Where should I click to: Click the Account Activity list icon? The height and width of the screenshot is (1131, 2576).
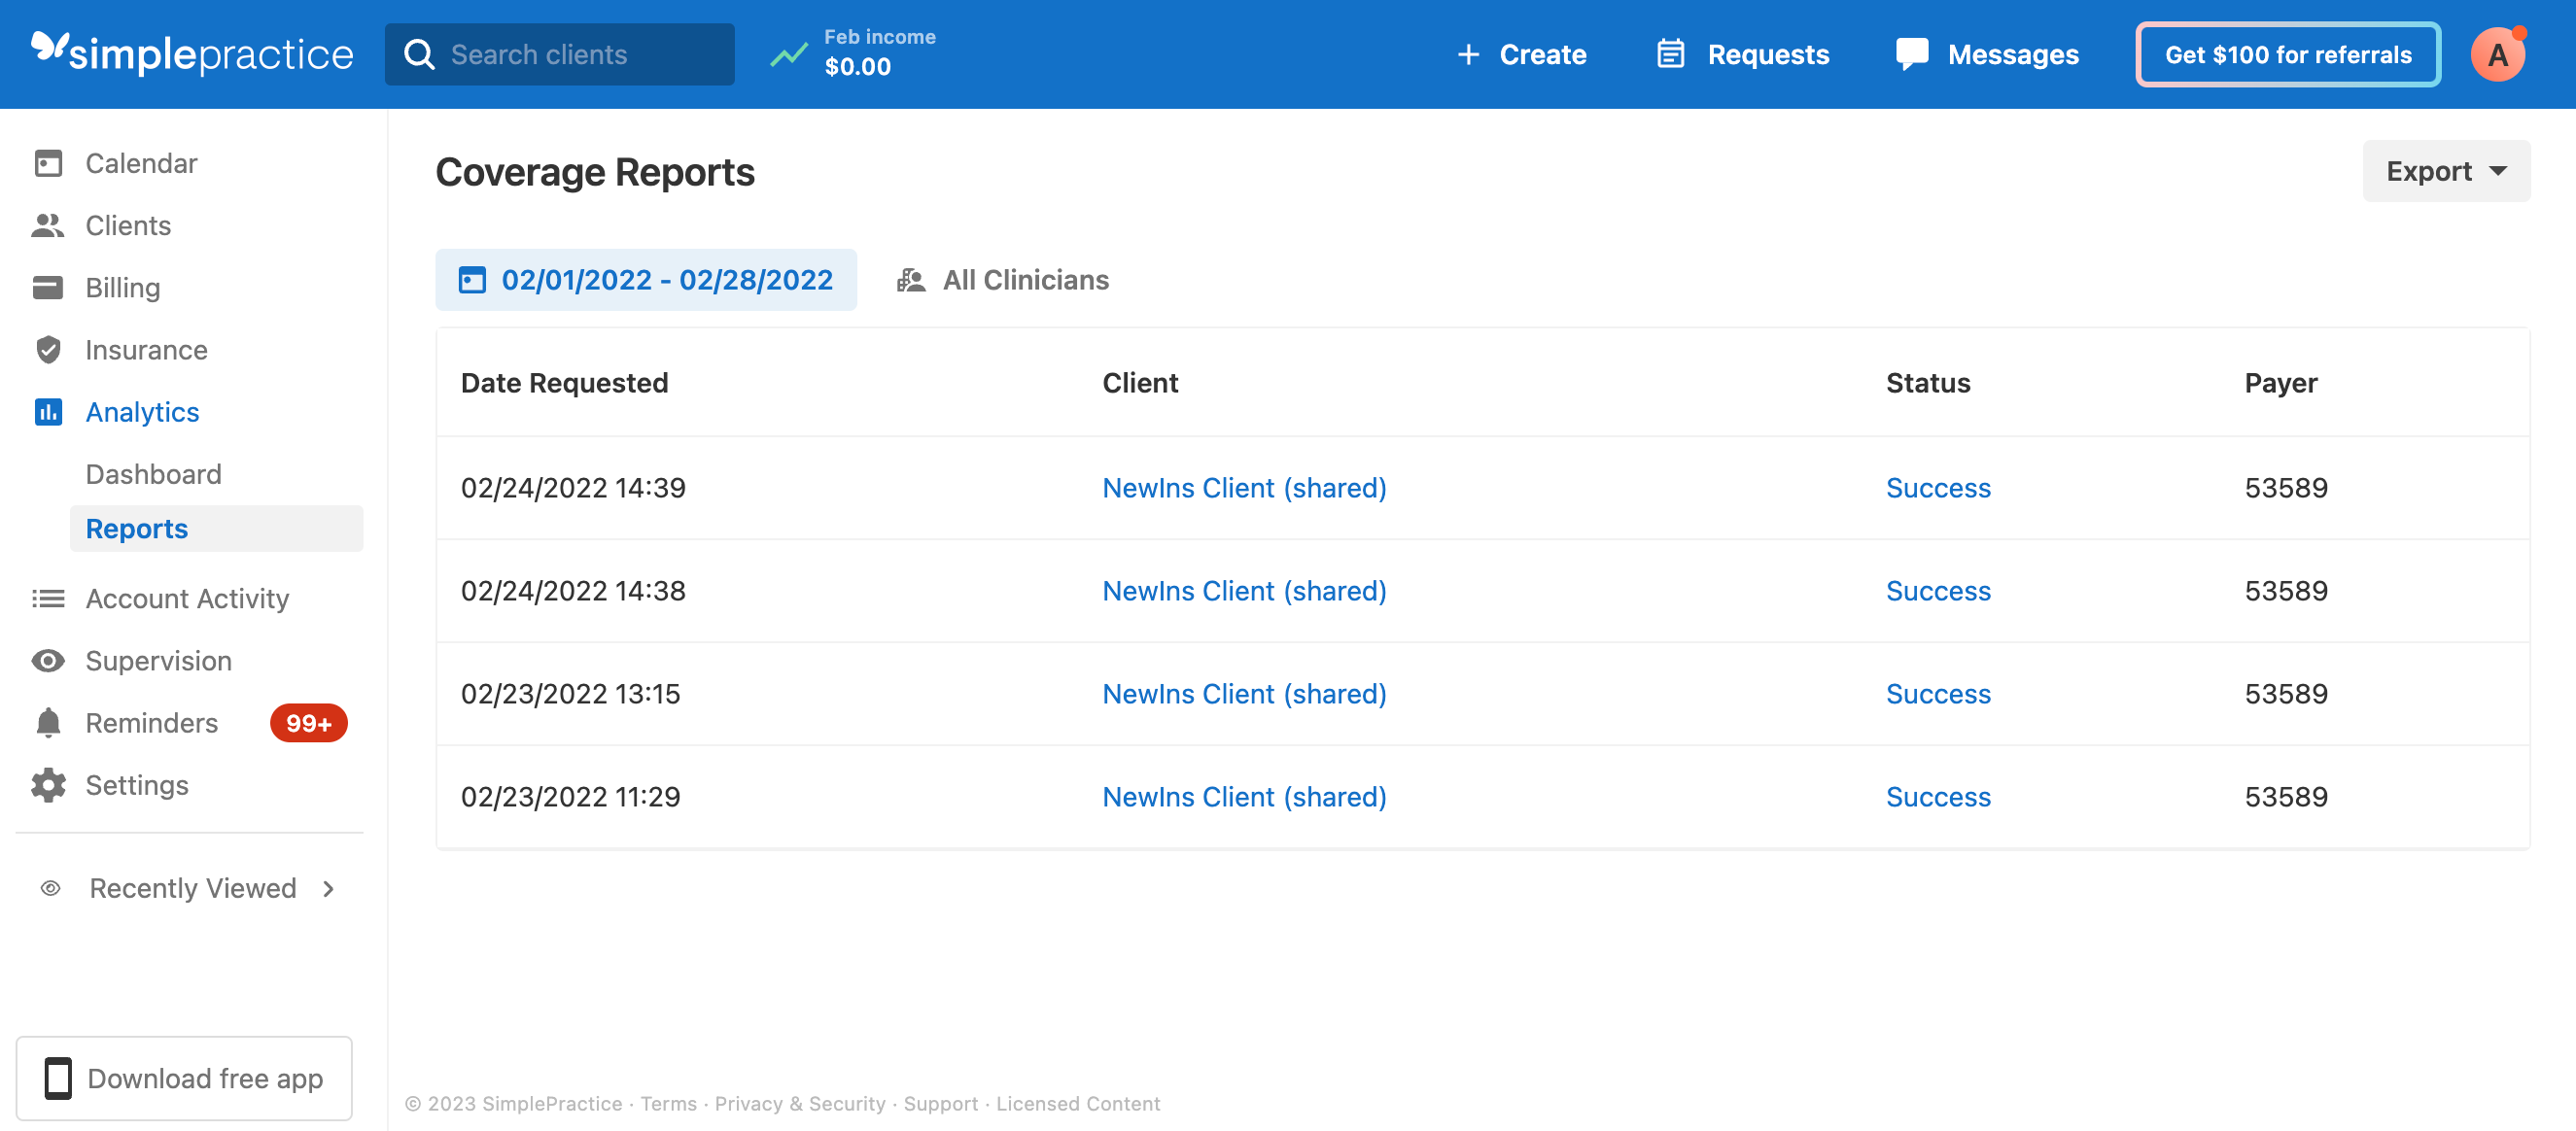48,598
